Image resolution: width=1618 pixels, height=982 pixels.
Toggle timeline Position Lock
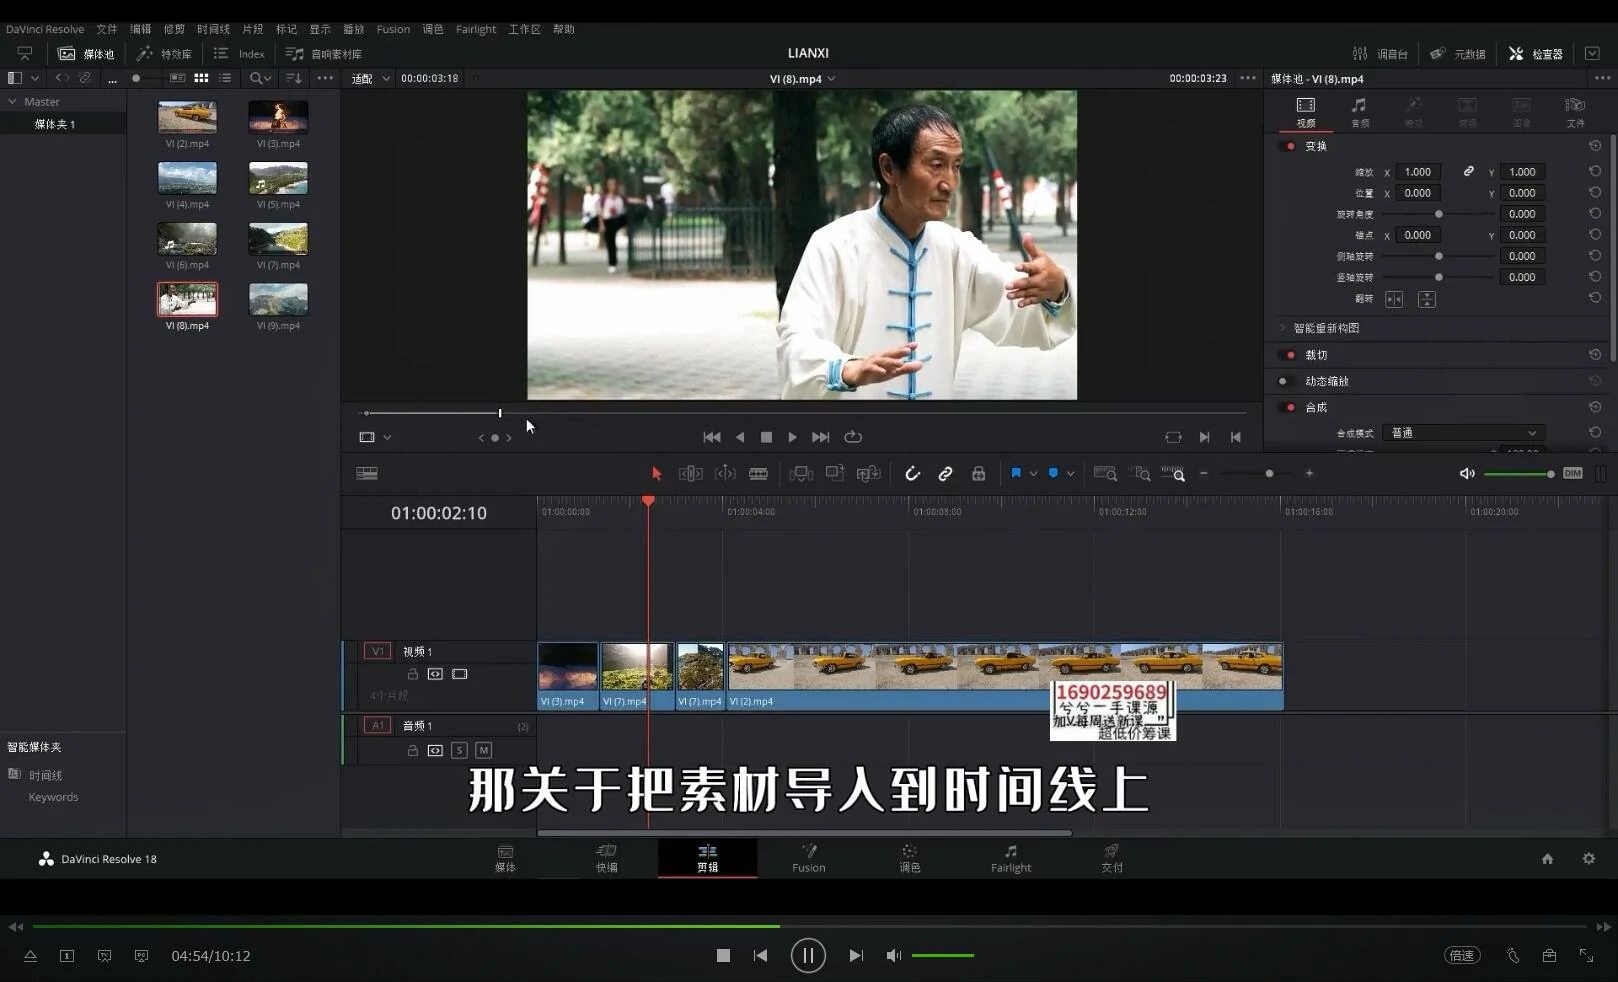pyautogui.click(x=979, y=473)
